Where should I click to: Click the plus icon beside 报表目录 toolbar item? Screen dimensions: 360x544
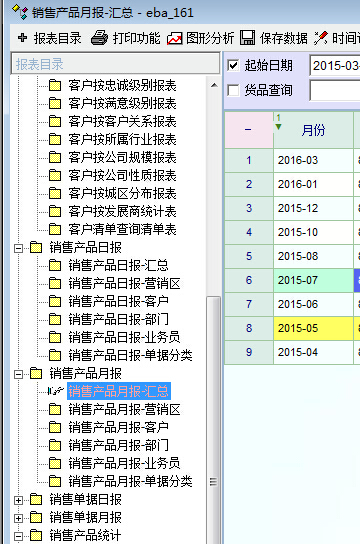tap(23, 37)
